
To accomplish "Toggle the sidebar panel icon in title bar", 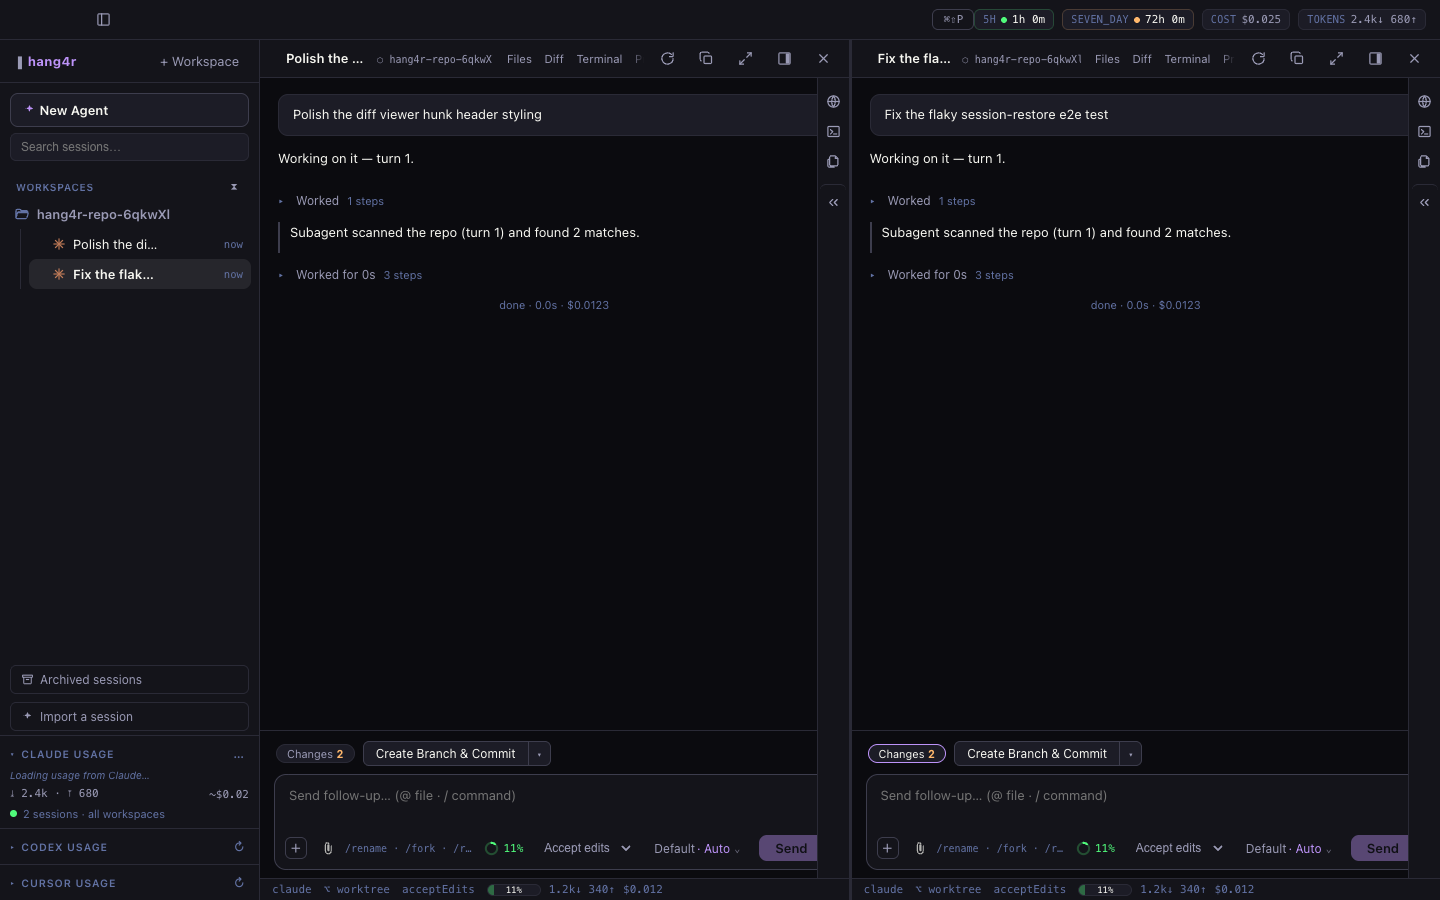I will pos(103,19).
